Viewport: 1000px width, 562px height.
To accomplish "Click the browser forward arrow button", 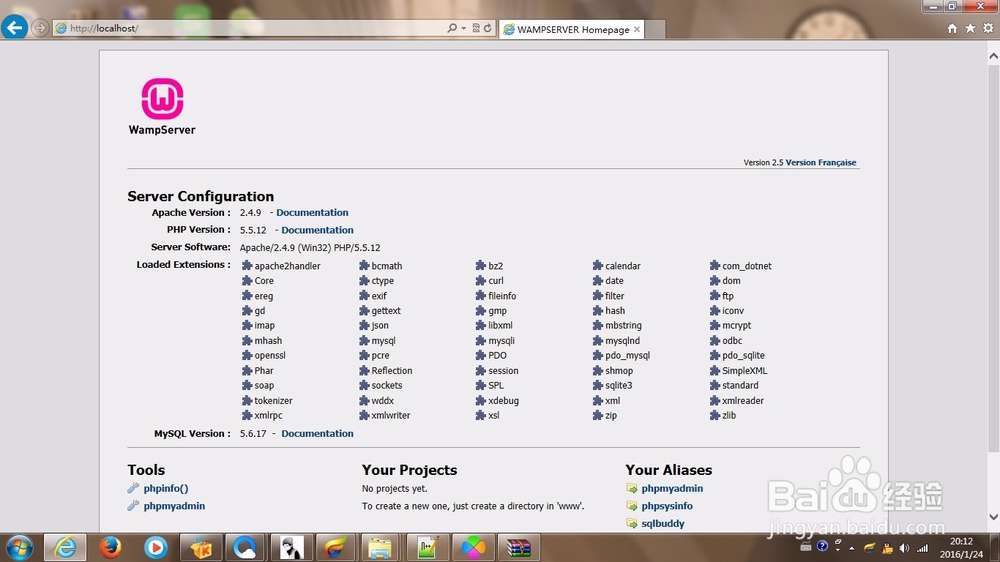I will tap(40, 28).
